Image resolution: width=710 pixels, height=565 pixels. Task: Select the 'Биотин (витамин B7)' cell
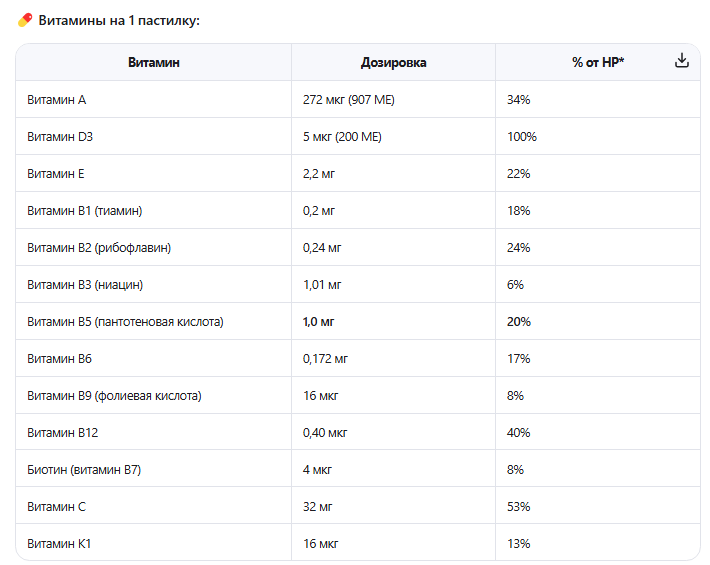(x=84, y=470)
